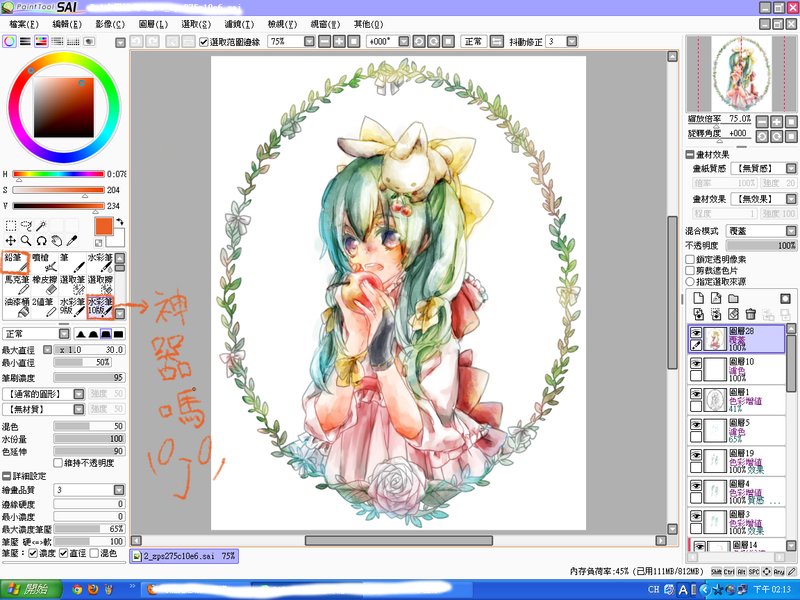800x600 pixels.
Task: Show the color wheel panel
Action: pyautogui.click(x=9, y=41)
